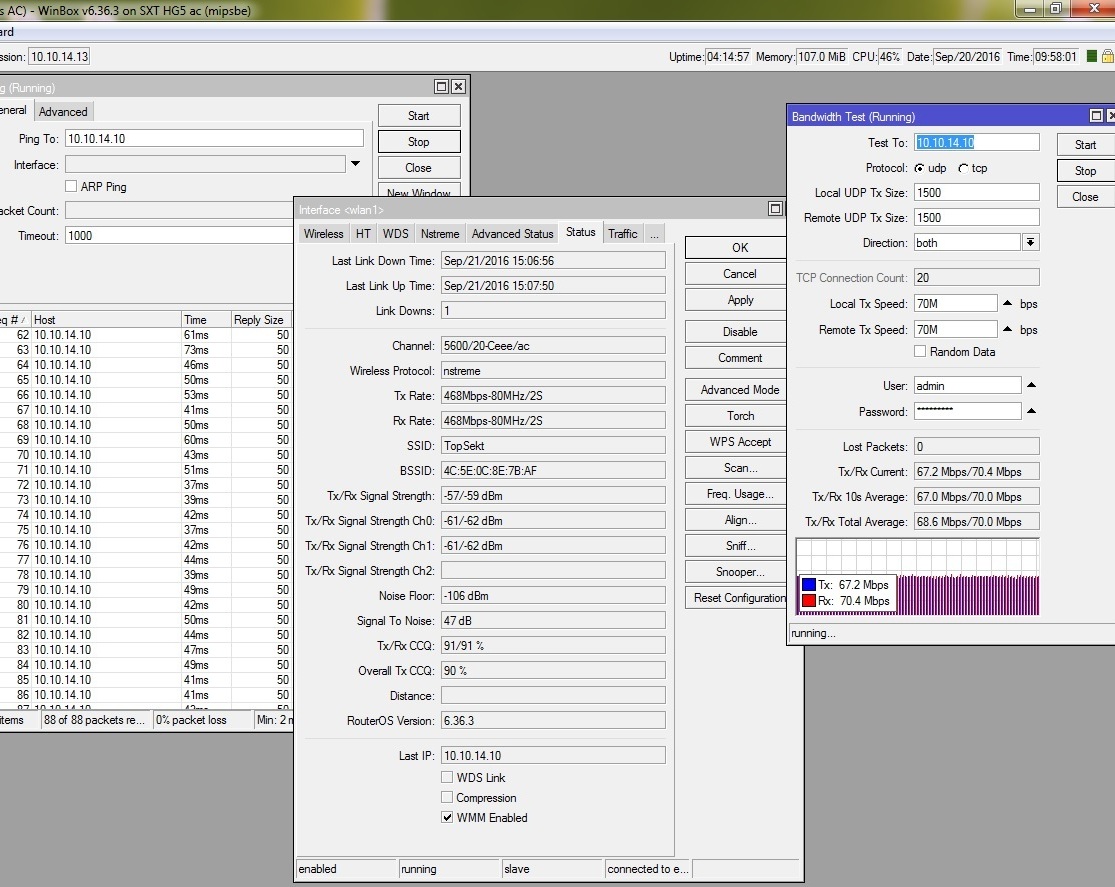
Task: Switch to Advanced Mode
Action: [737, 390]
